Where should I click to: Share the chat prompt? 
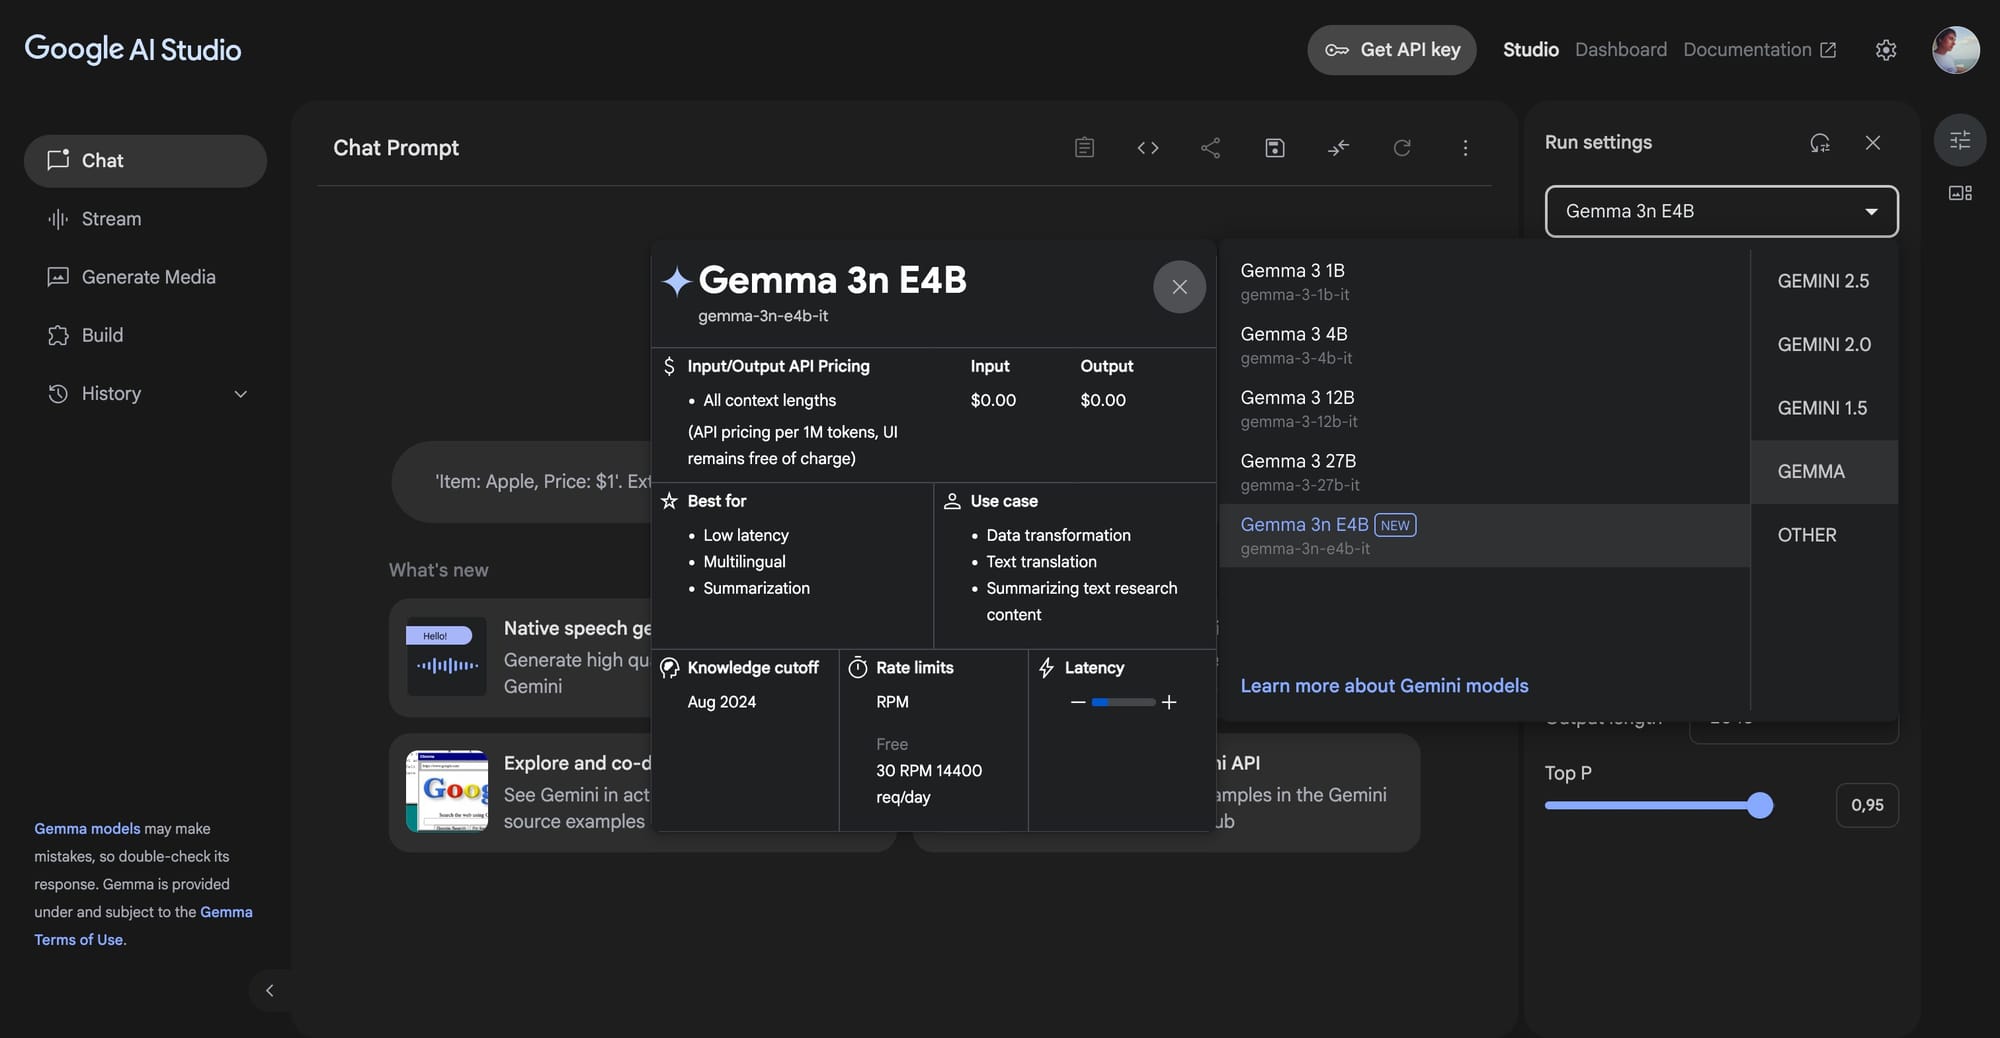(1210, 147)
